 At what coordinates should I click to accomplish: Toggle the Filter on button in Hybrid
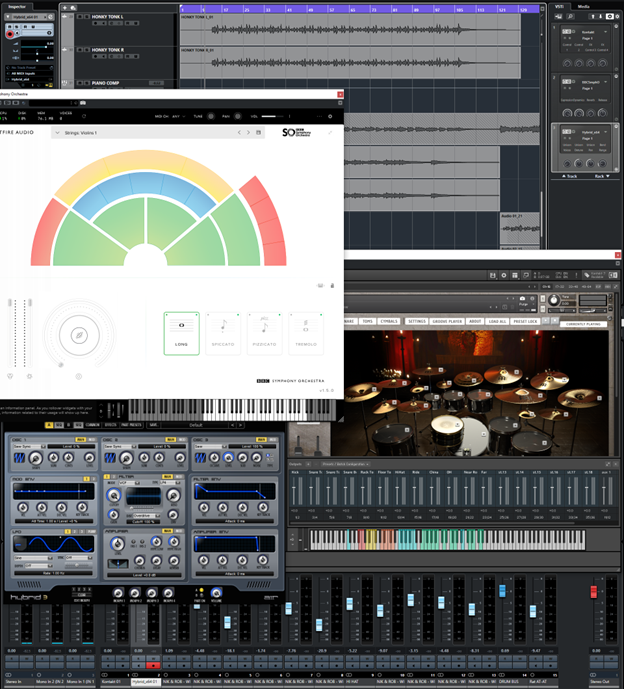coord(167,476)
